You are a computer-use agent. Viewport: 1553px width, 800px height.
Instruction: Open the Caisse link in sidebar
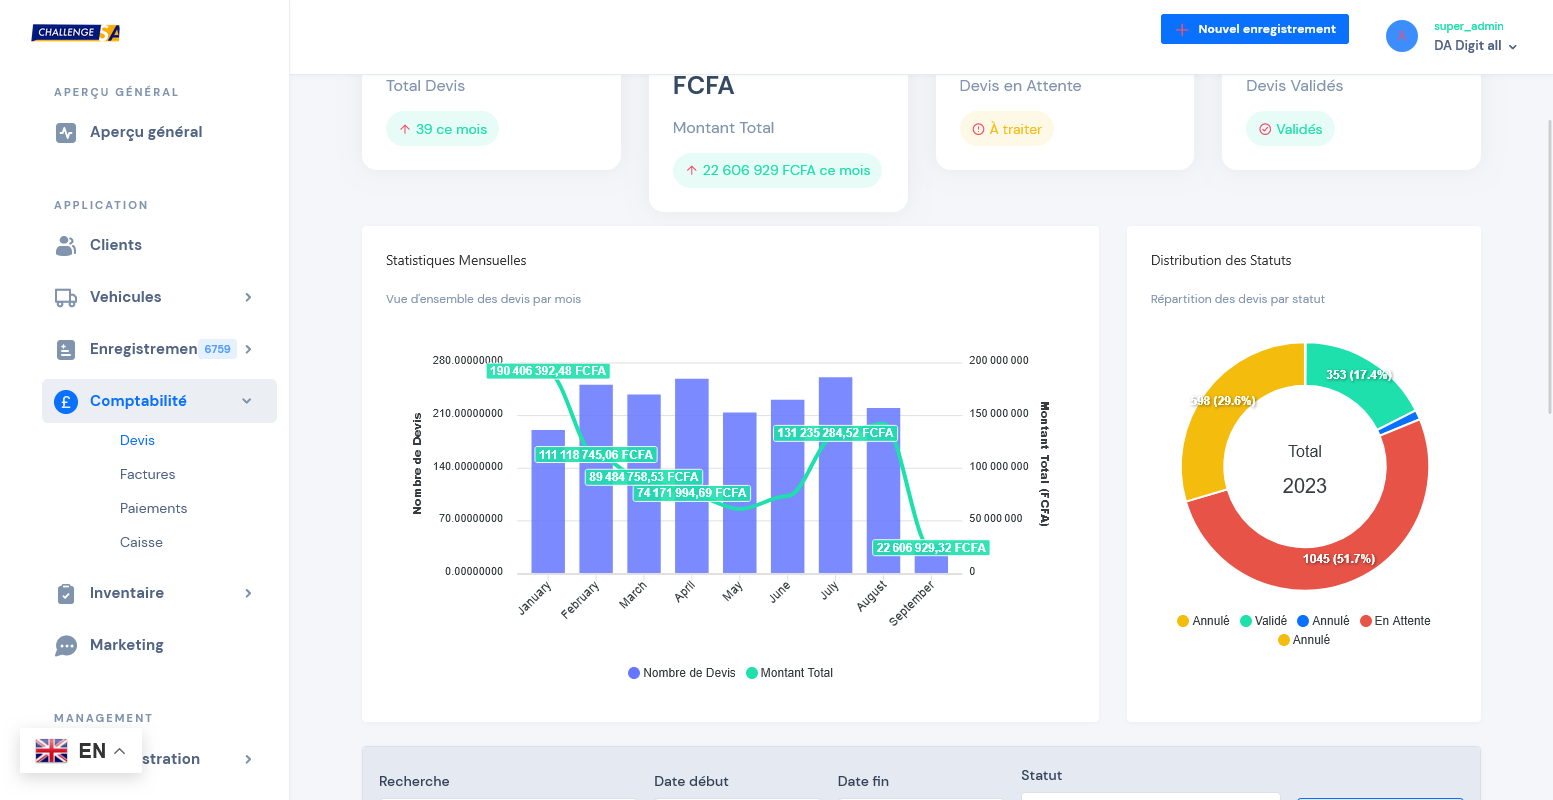pos(141,543)
